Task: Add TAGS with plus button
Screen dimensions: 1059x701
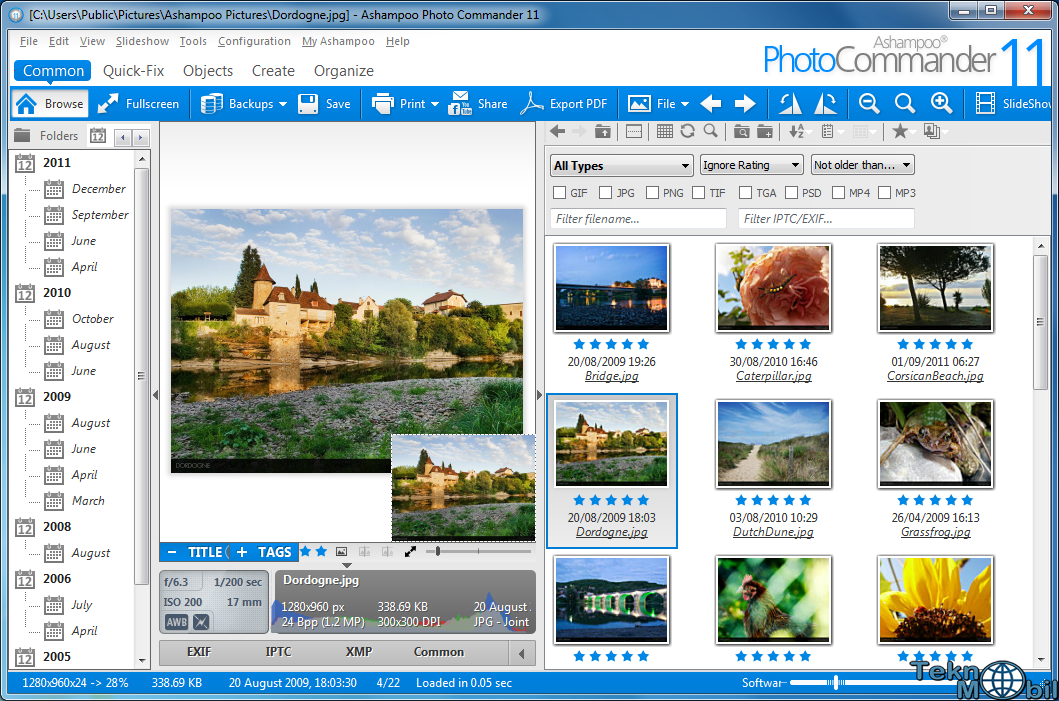Action: click(x=242, y=552)
